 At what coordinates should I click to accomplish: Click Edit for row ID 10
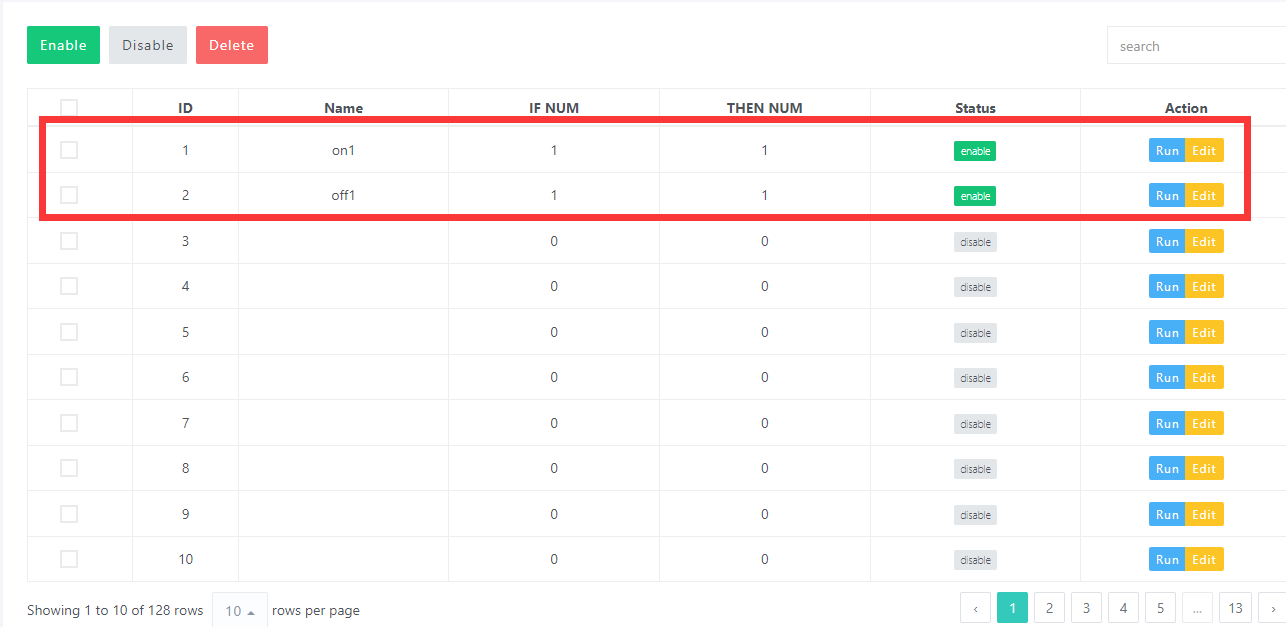(1204, 560)
